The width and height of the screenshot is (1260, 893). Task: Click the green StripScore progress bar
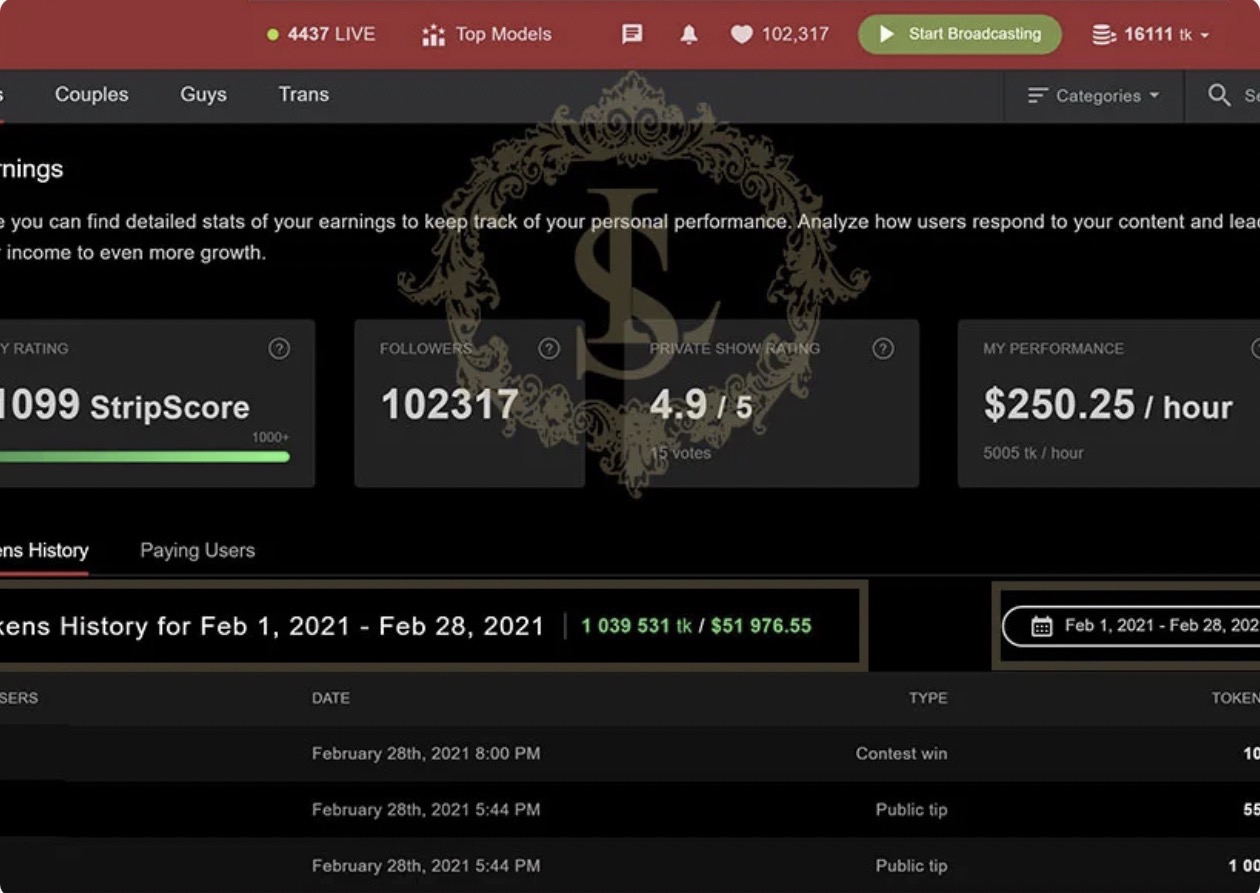click(x=145, y=457)
